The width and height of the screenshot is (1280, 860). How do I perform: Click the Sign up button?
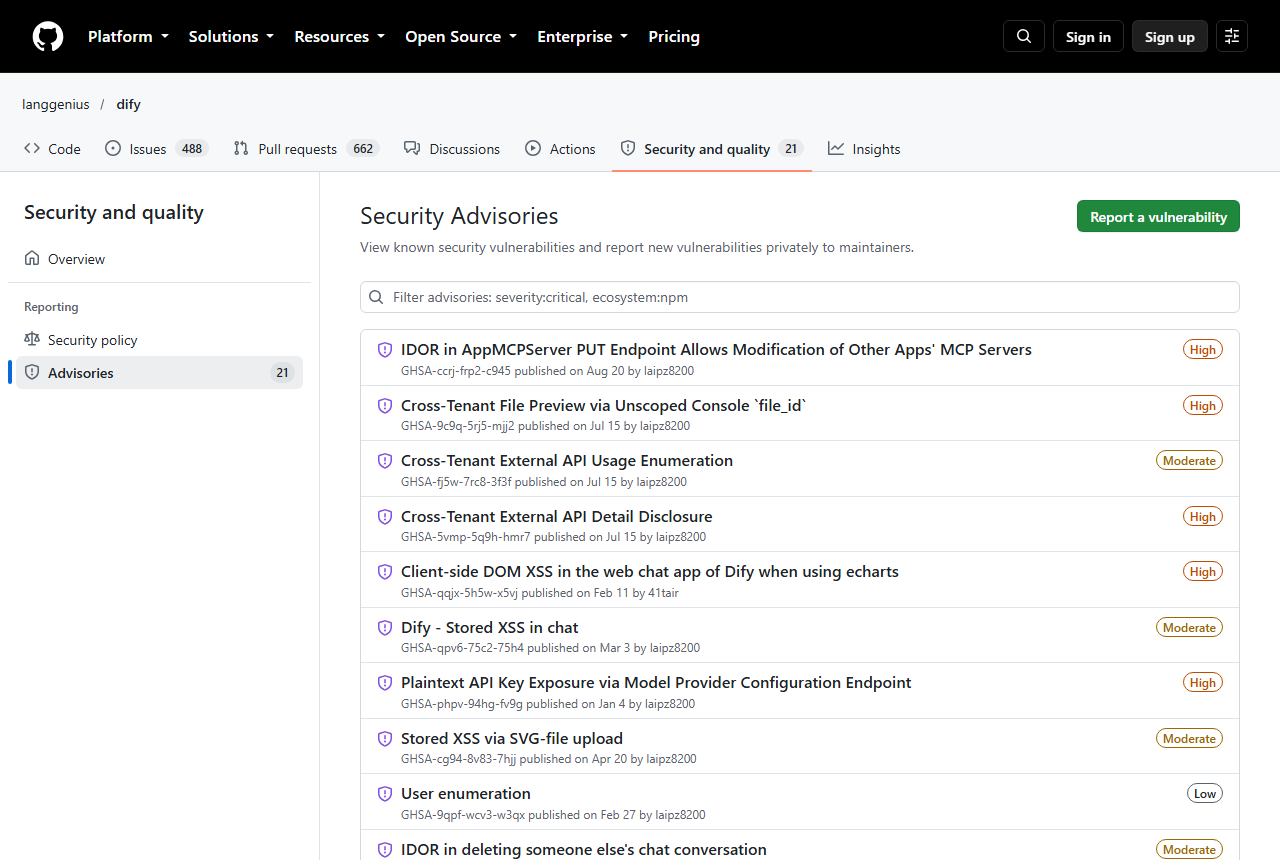[x=1170, y=37]
